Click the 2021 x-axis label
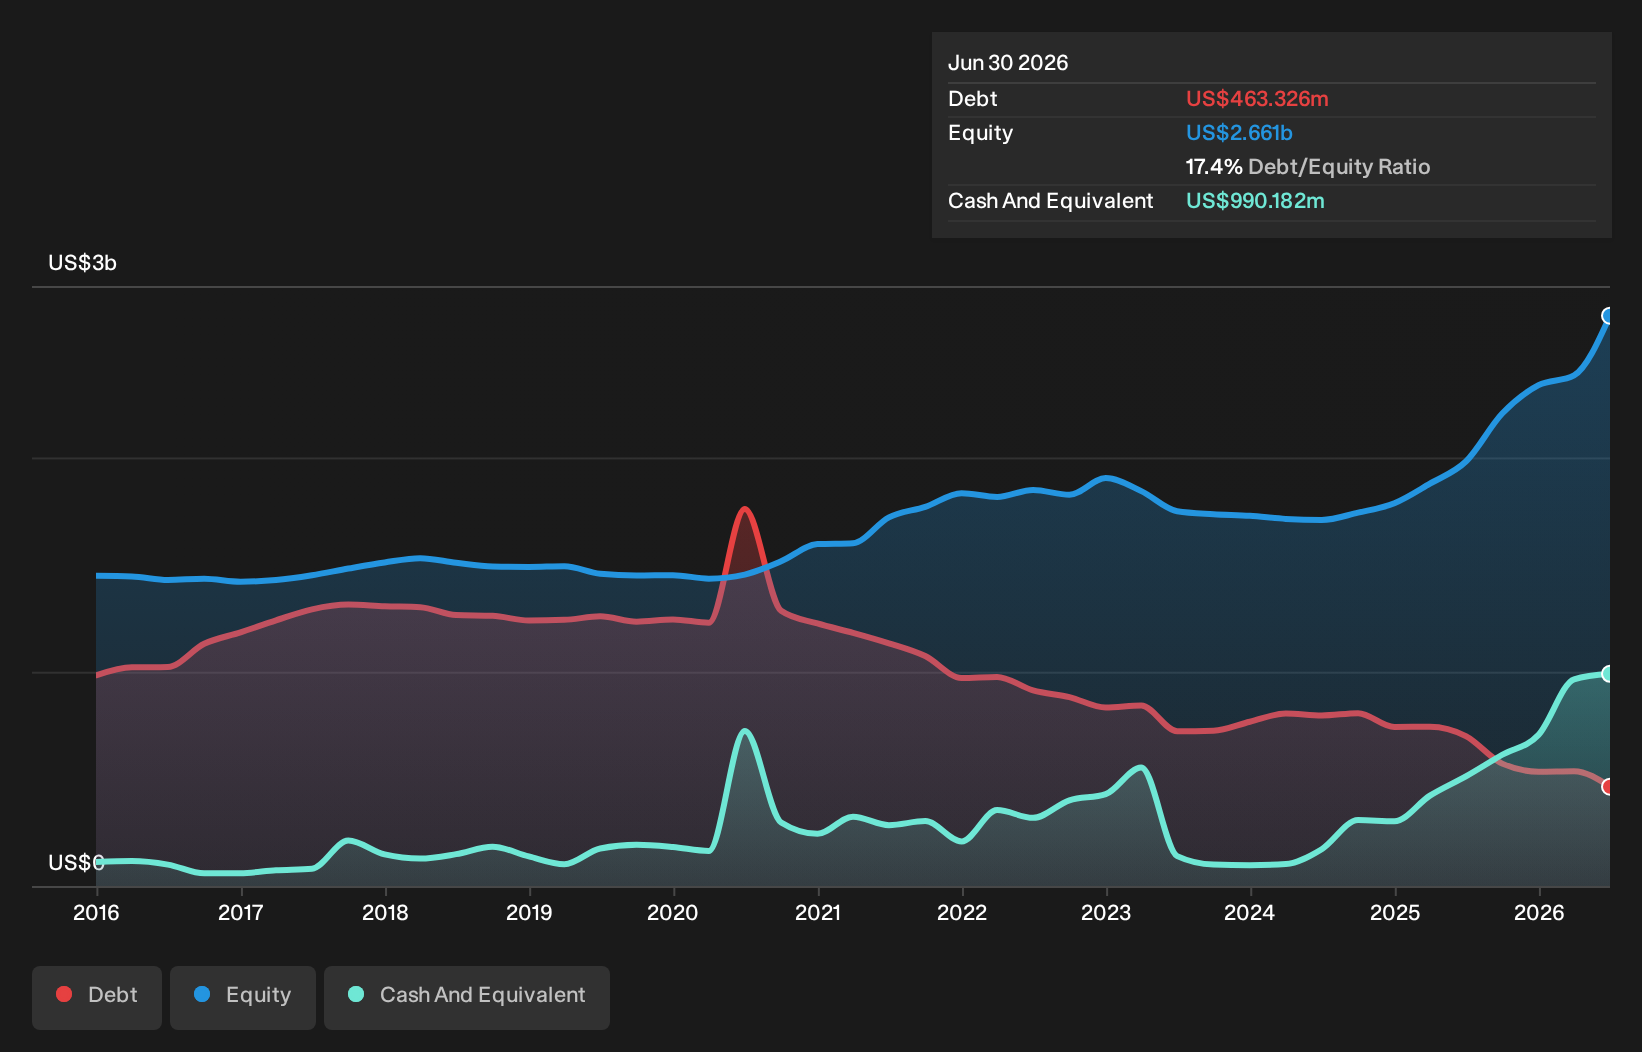This screenshot has width=1642, height=1052. (818, 913)
